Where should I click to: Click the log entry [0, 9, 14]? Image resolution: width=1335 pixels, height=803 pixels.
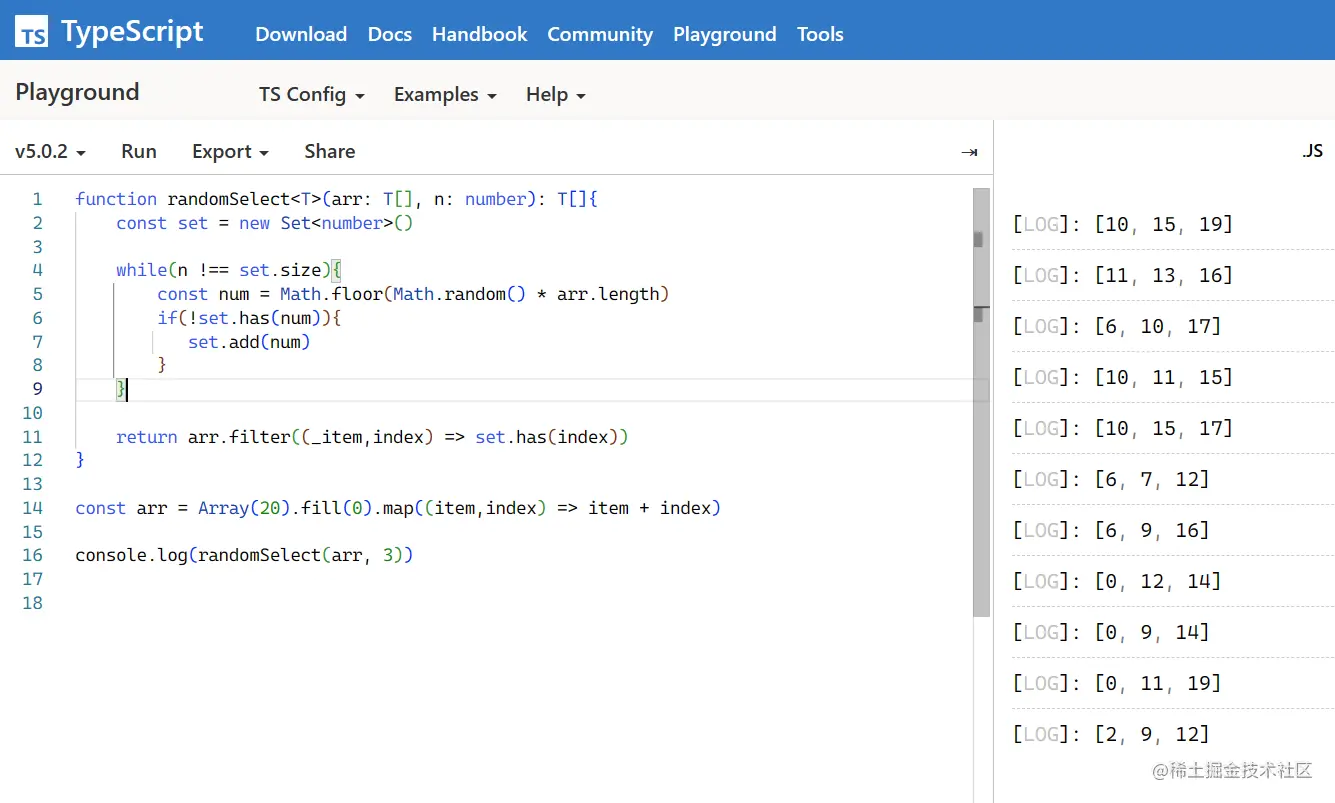tap(1111, 632)
